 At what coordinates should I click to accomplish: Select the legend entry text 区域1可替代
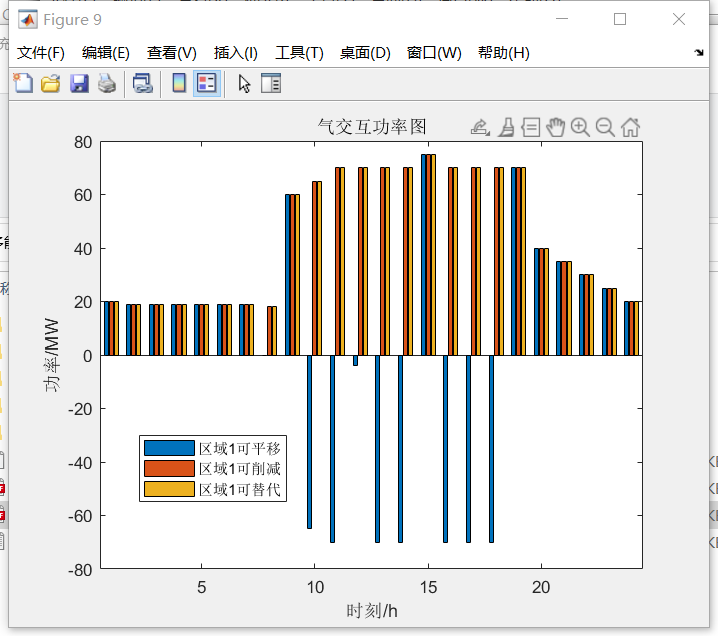click(x=240, y=489)
